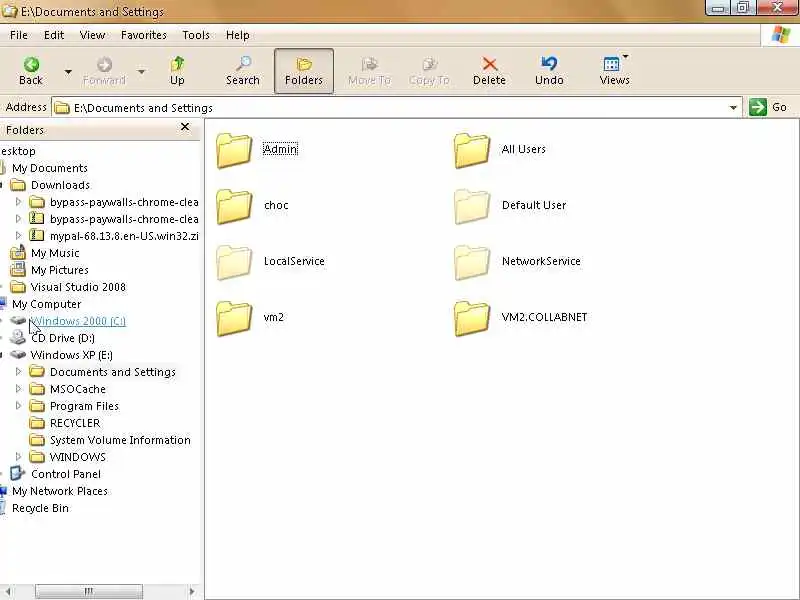
Task: Open the Forward history dropdown arrow
Action: (x=141, y=72)
